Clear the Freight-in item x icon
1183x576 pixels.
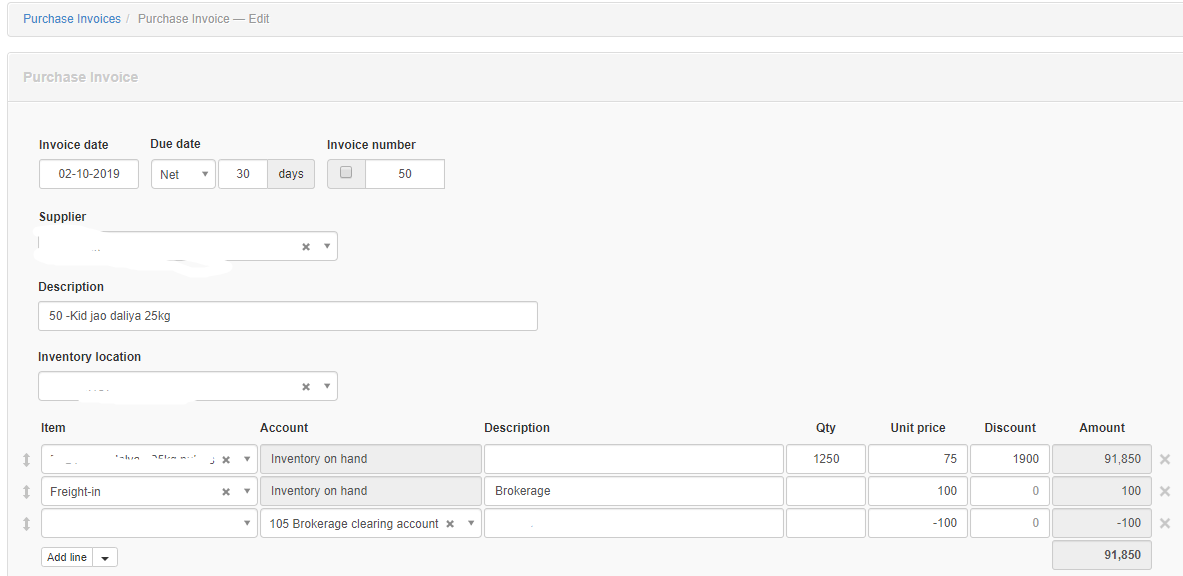click(x=226, y=492)
